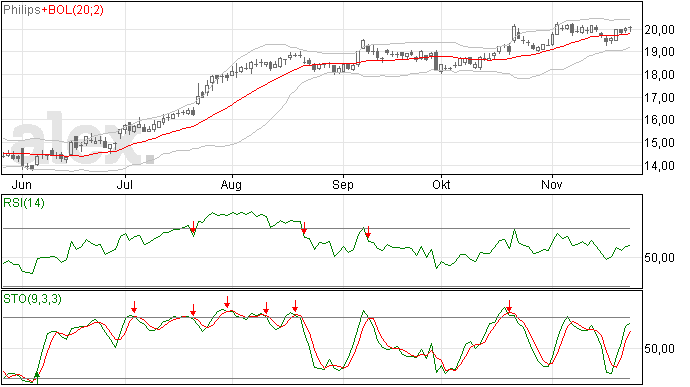The width and height of the screenshot is (690, 387).
Task: Select the +BOL(20;2) indicator label
Action: tap(73, 10)
